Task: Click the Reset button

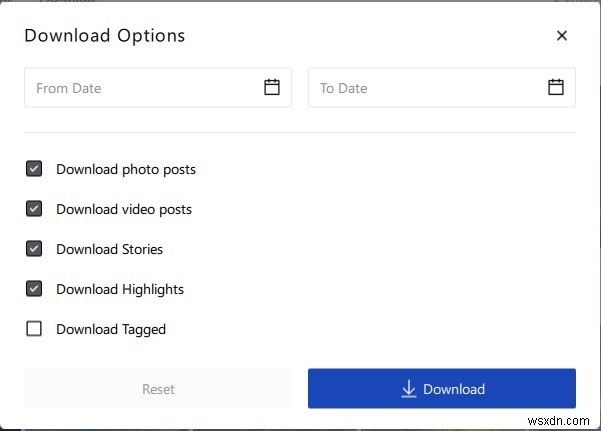Action: click(x=158, y=389)
